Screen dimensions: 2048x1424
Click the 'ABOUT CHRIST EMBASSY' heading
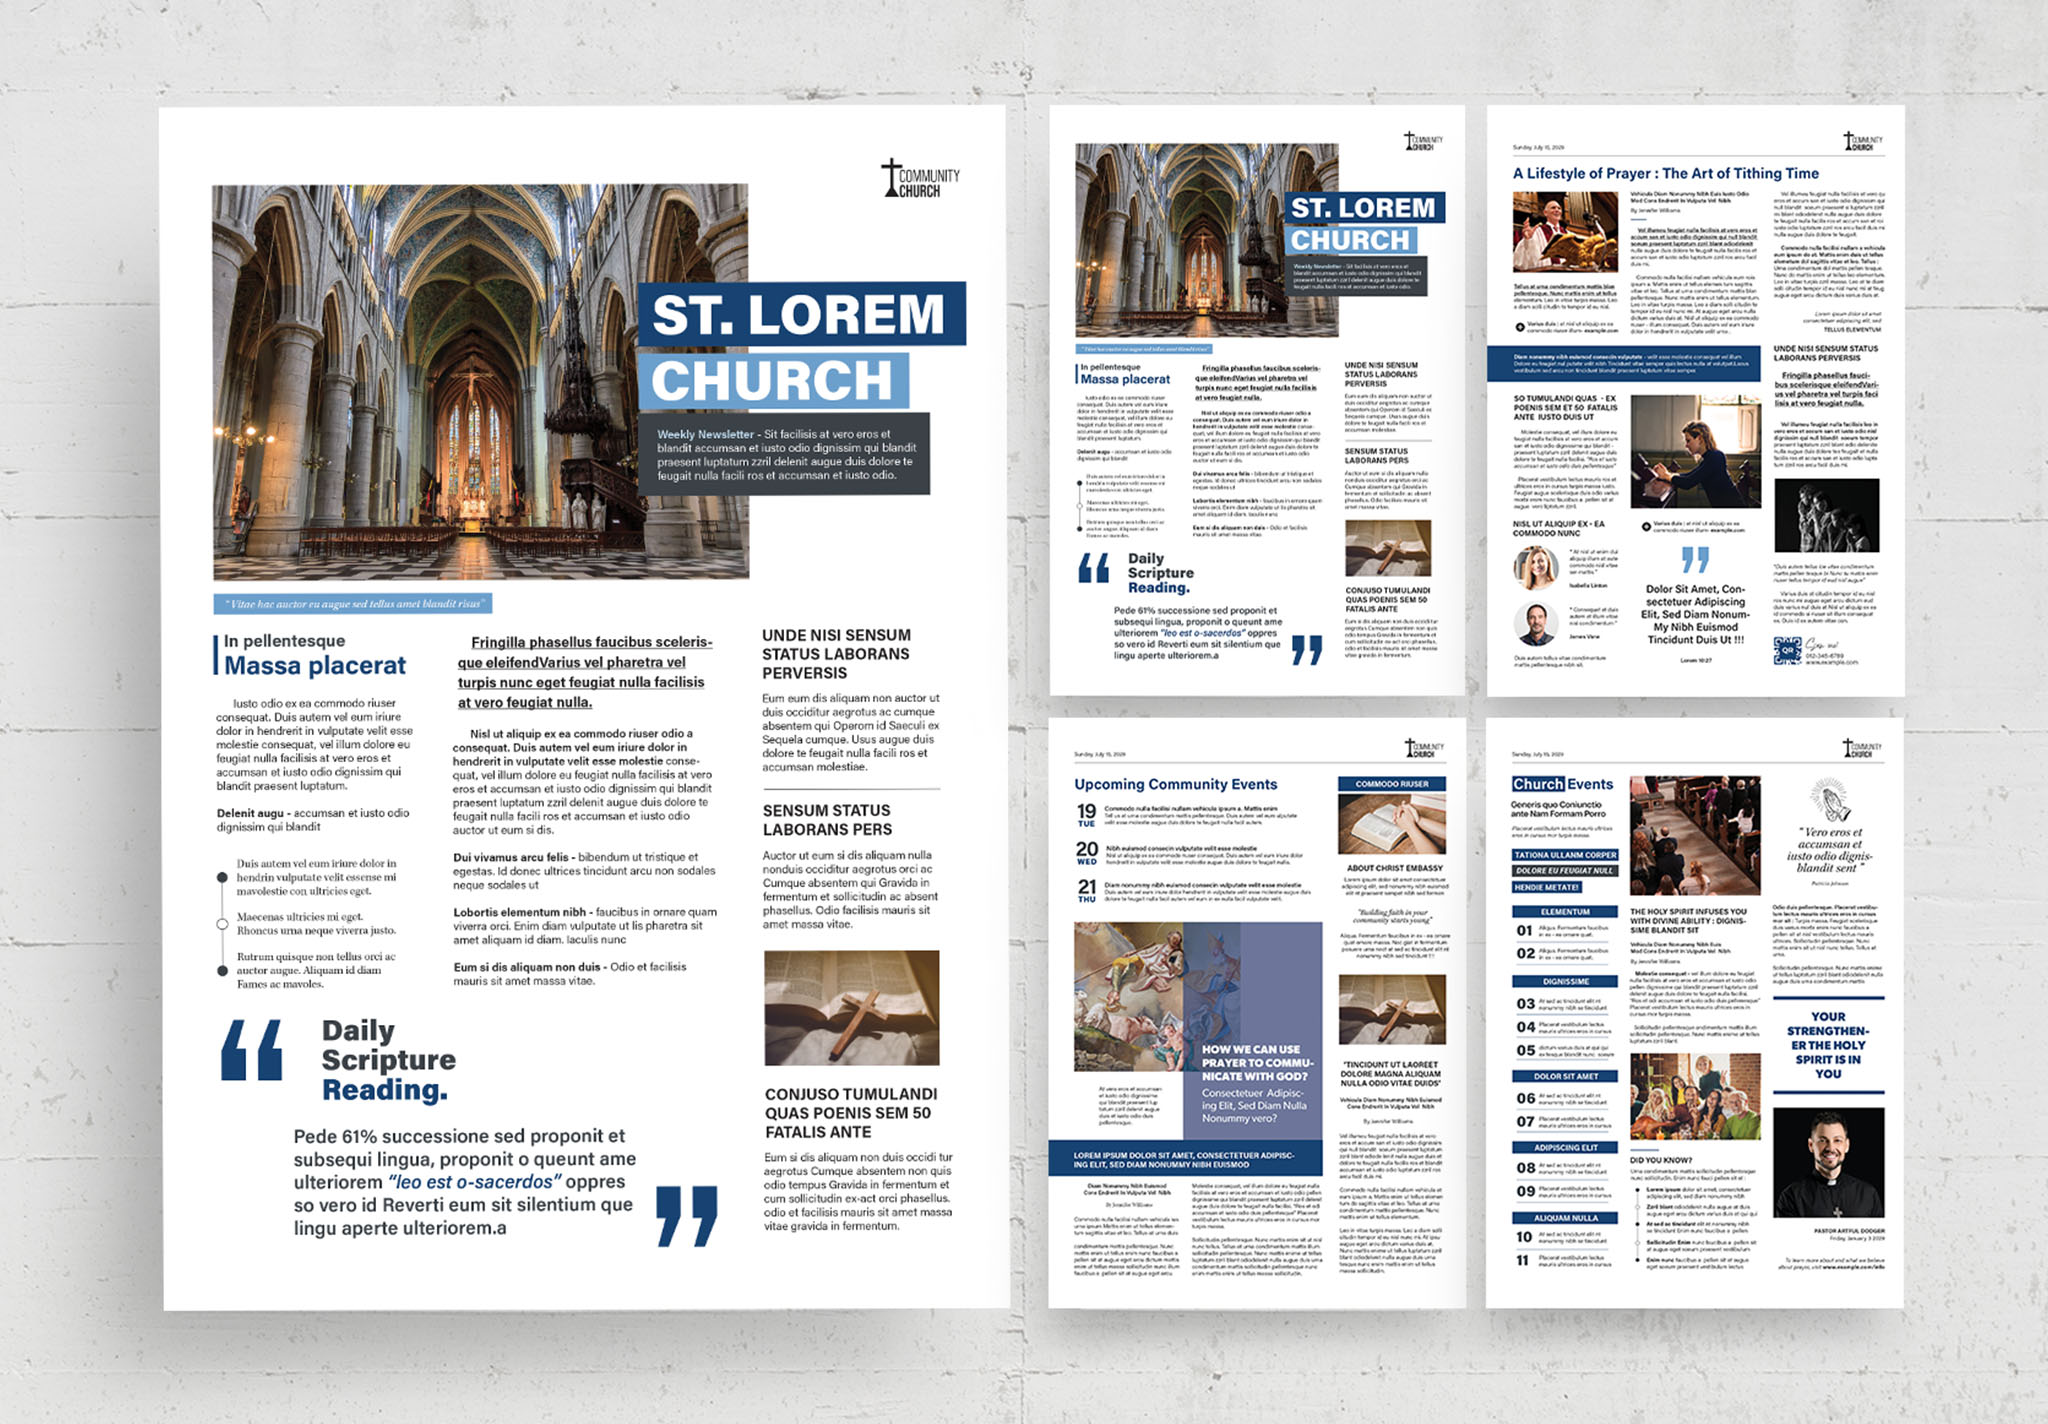[1395, 868]
